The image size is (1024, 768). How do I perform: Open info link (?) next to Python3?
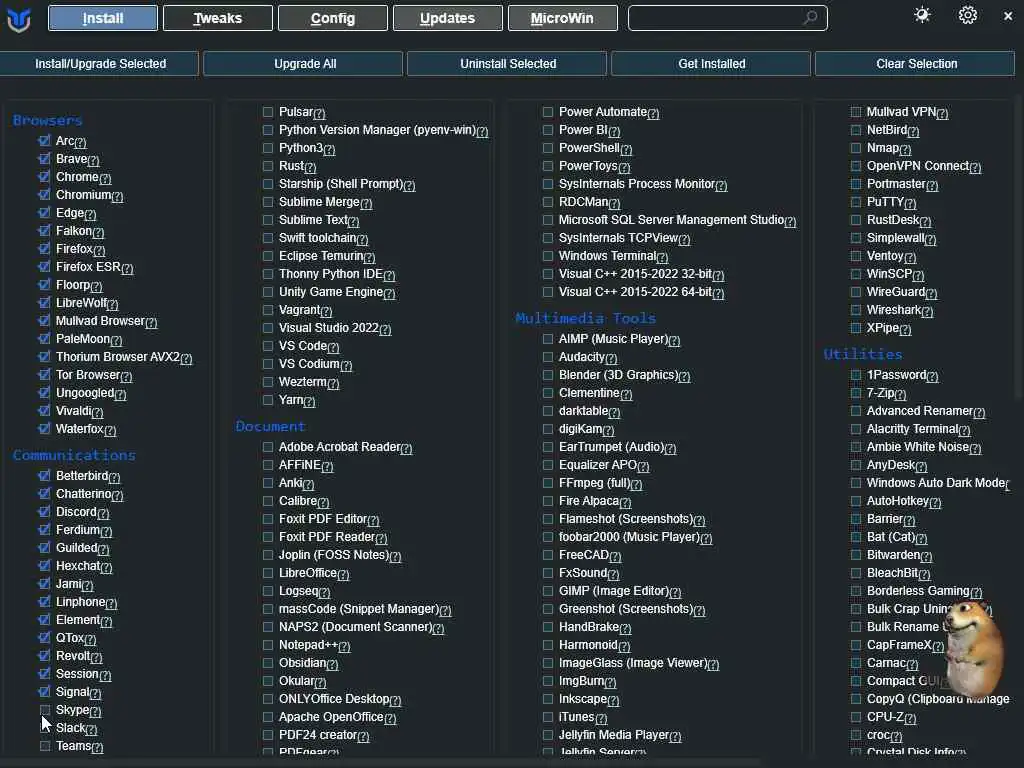[329, 150]
